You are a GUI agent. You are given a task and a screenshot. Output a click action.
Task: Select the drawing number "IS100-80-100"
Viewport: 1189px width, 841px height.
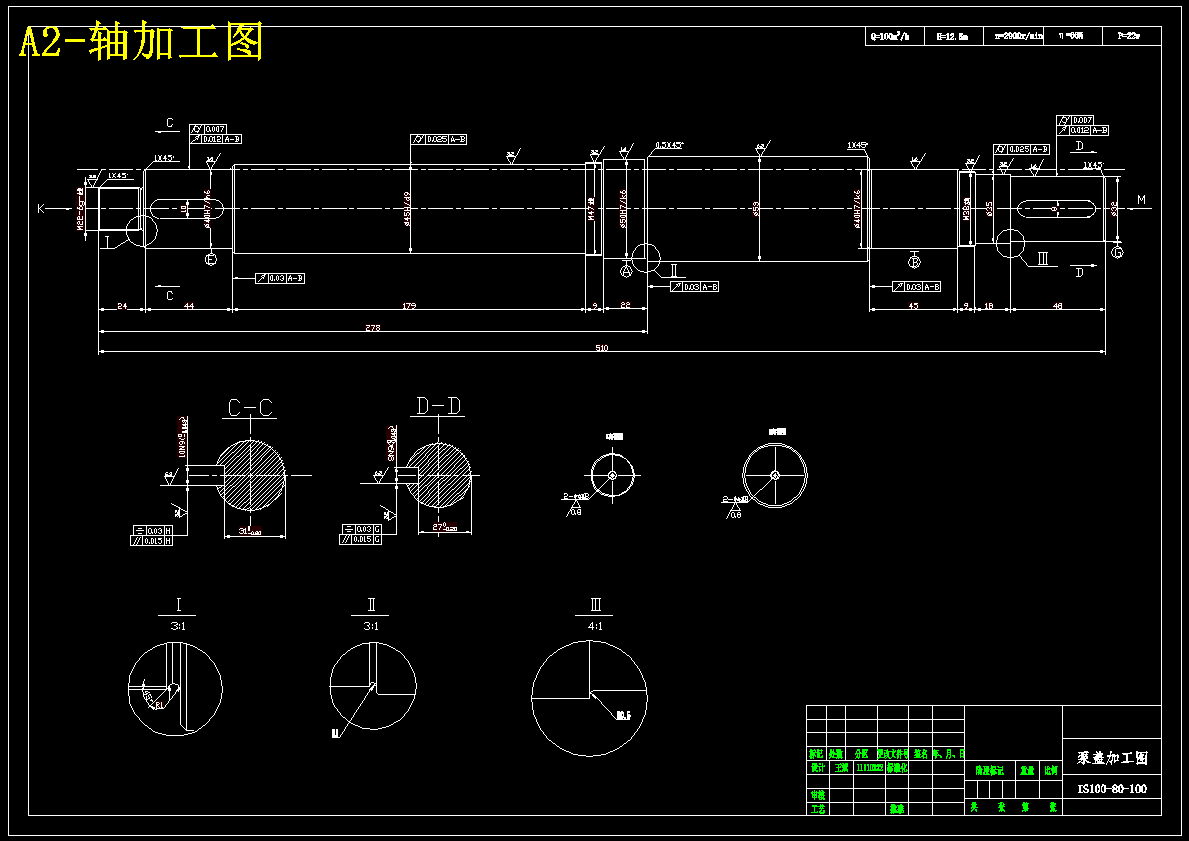(x=1112, y=789)
